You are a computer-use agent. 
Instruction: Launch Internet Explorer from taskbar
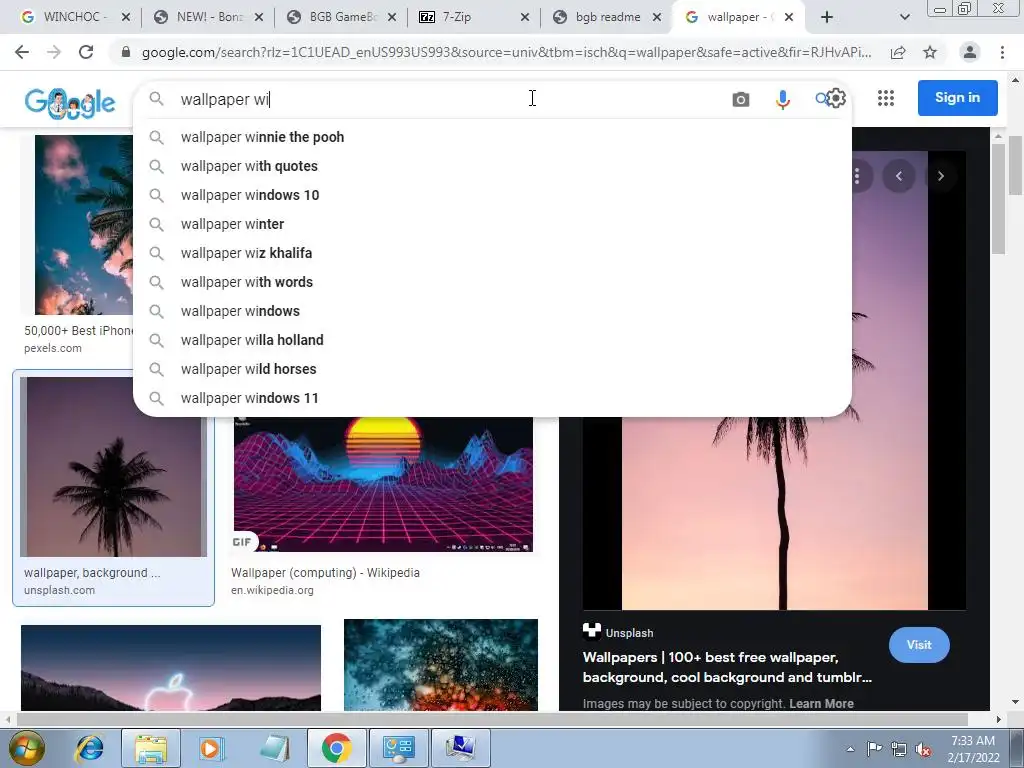tap(89, 748)
